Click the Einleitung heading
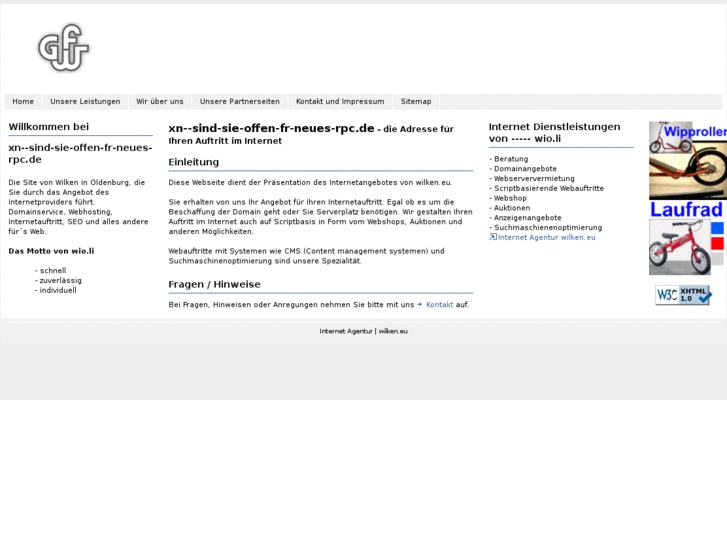This screenshot has height=545, width=727. click(194, 162)
